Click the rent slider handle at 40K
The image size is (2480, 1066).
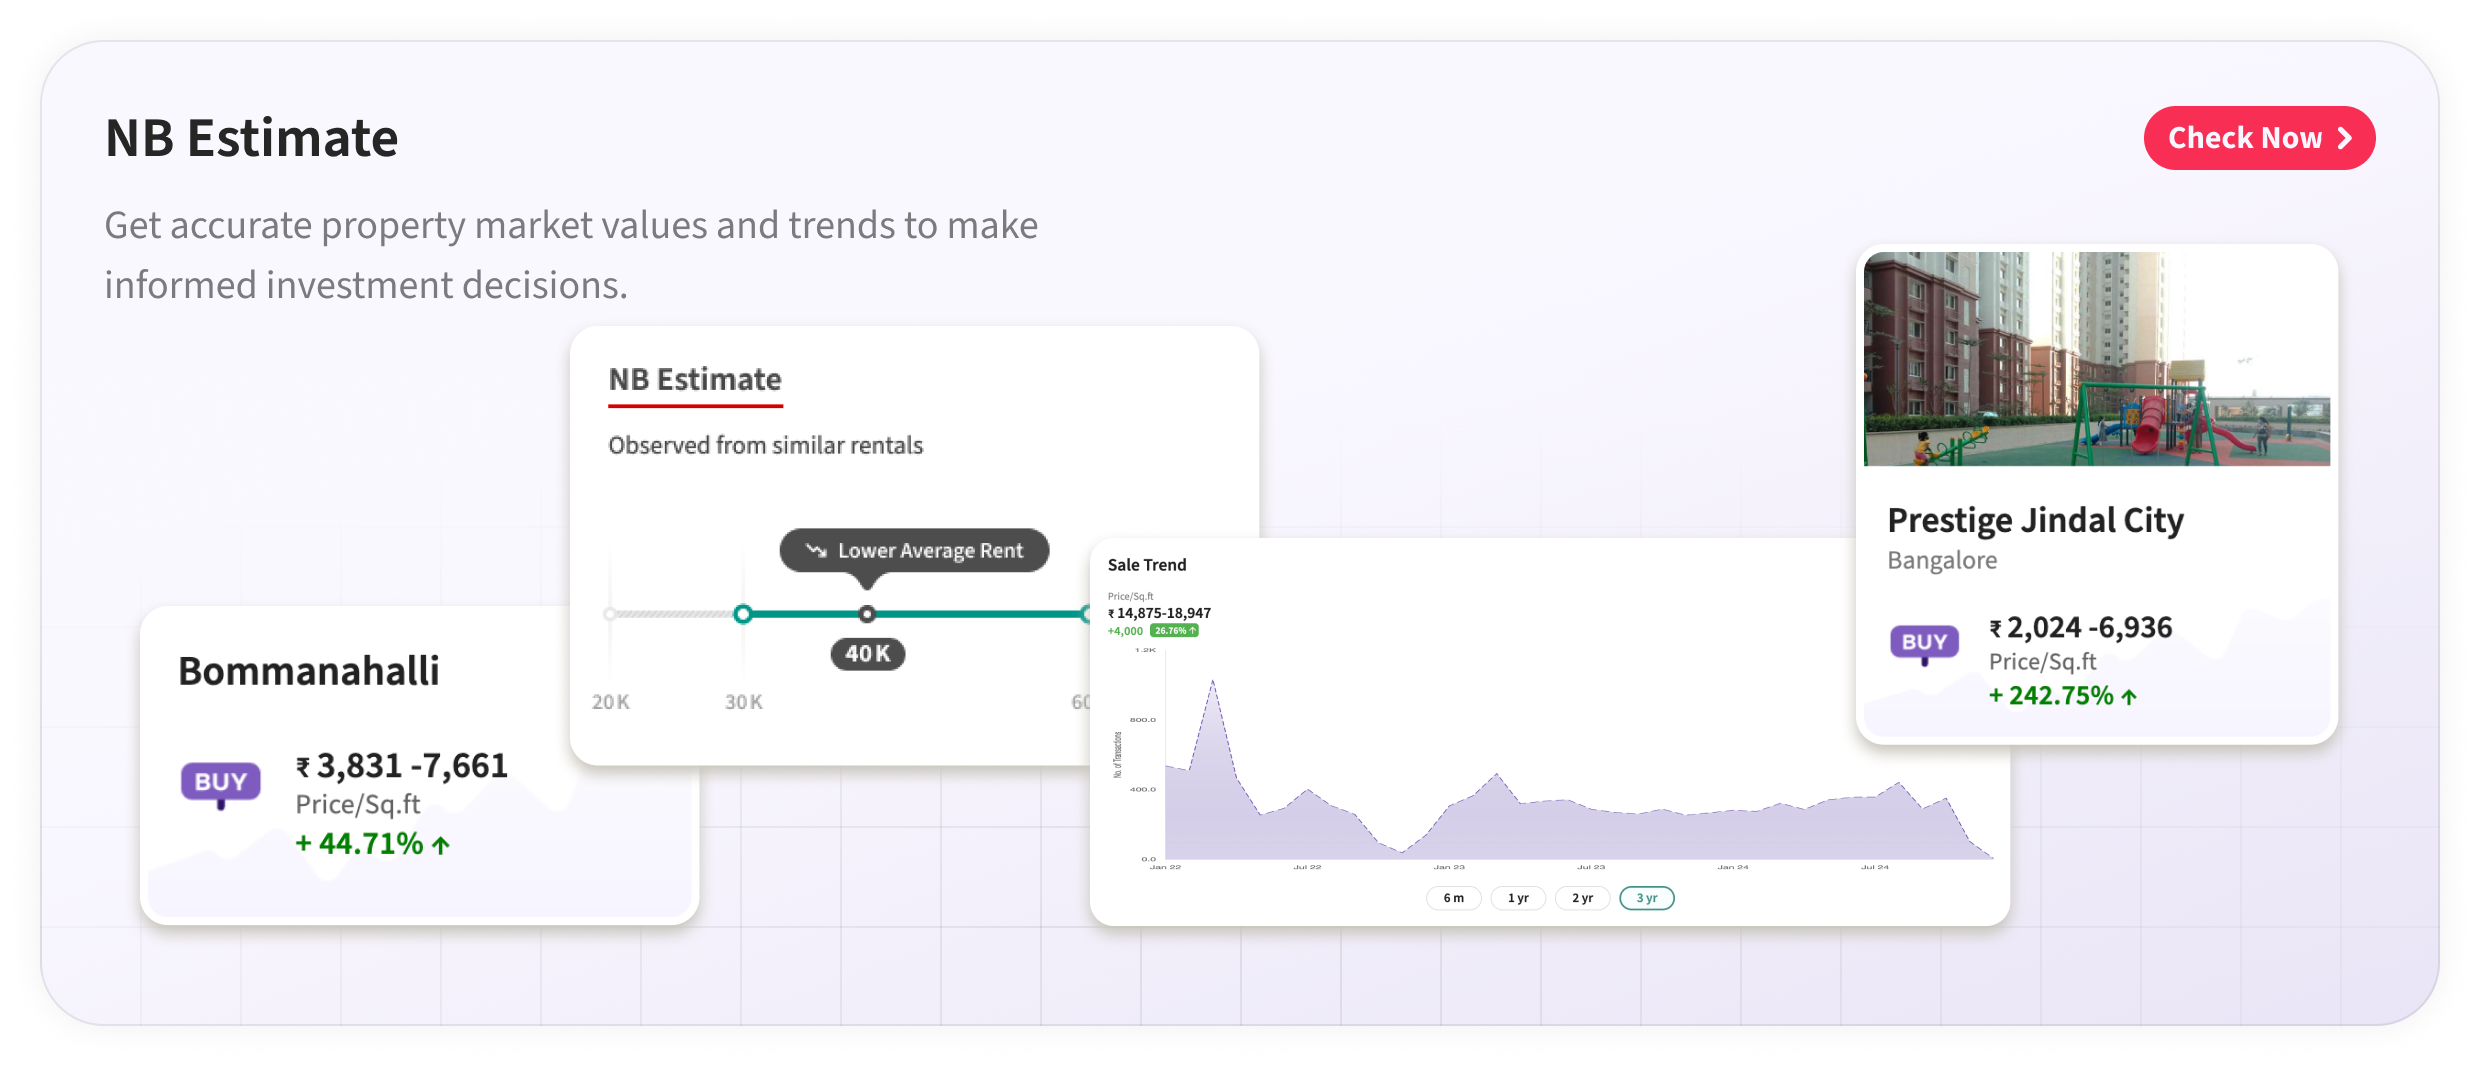click(867, 614)
